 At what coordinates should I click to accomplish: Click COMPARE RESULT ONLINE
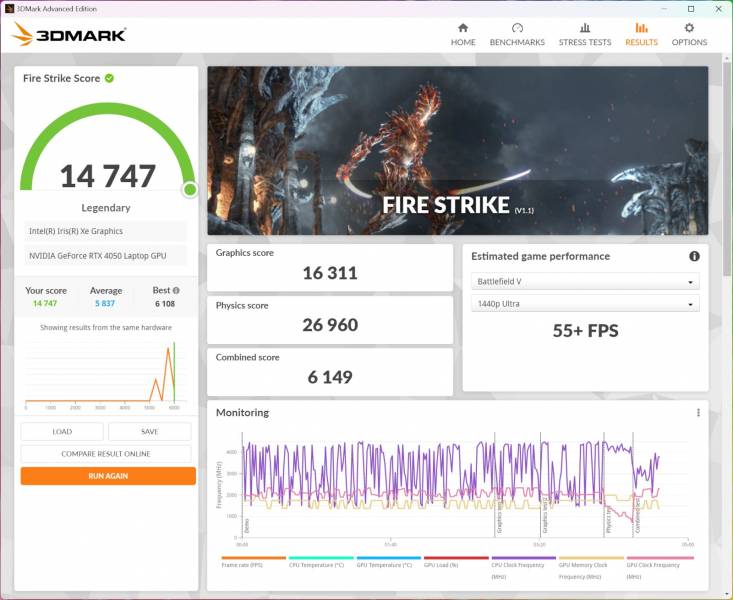tap(106, 454)
